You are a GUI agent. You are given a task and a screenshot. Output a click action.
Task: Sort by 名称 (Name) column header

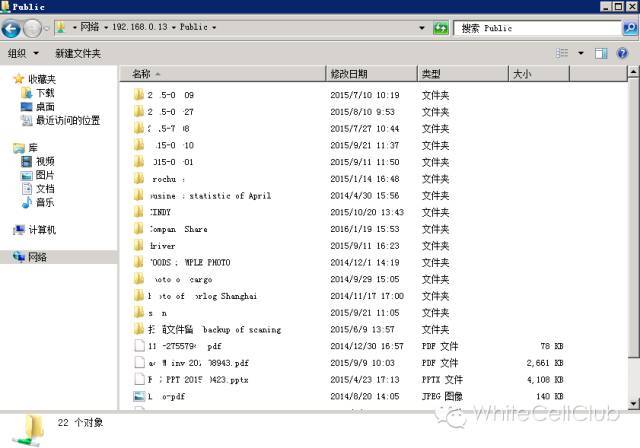(x=141, y=74)
